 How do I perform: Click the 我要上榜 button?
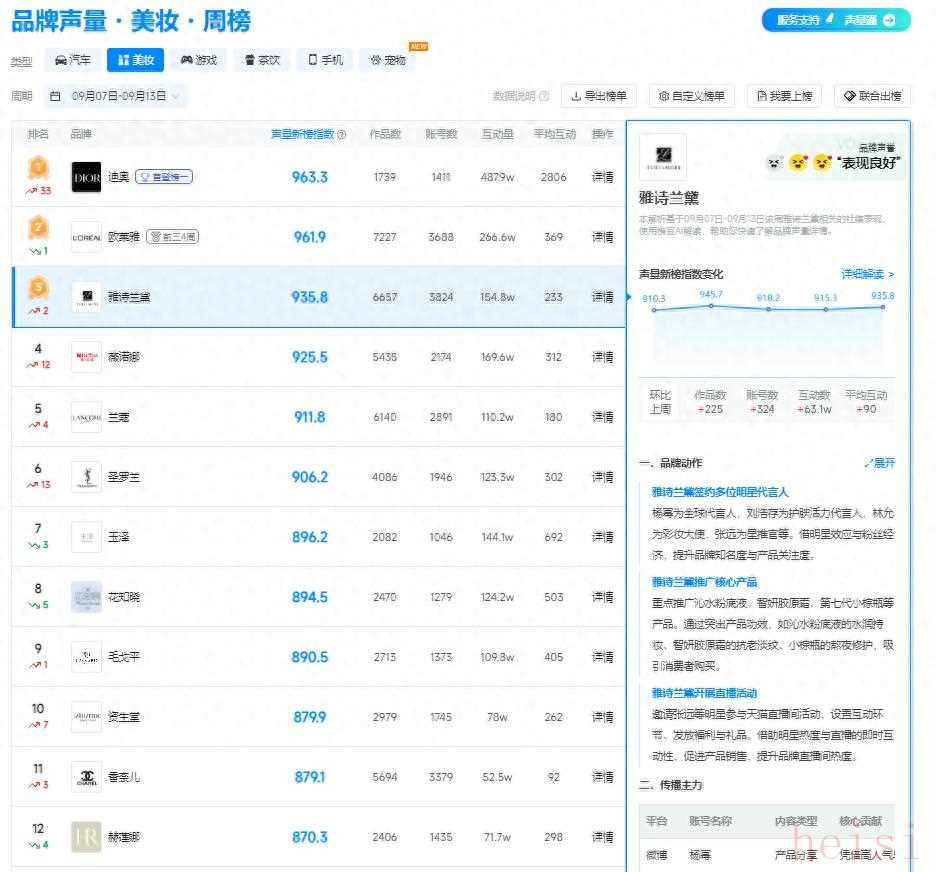tap(784, 96)
